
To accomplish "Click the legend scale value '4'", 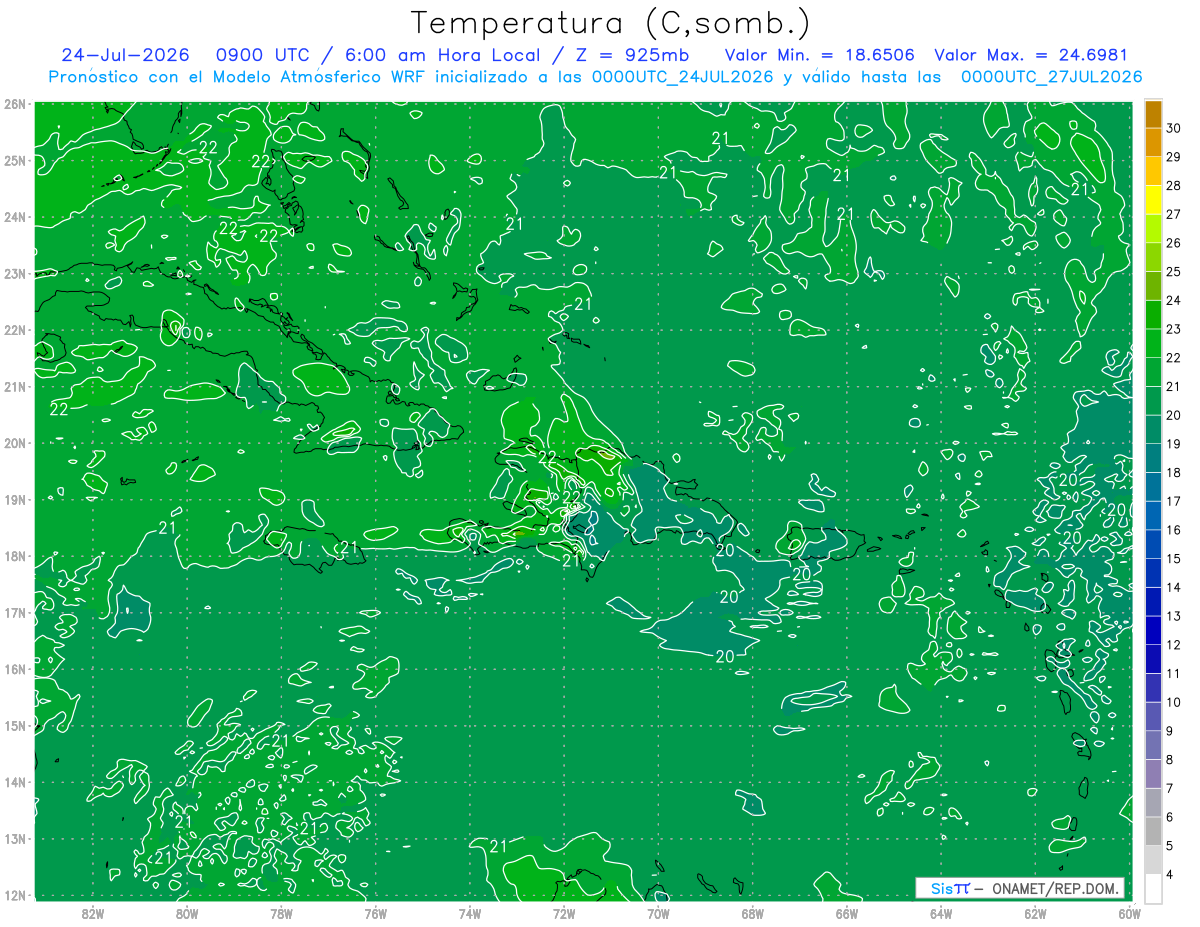I will pyautogui.click(x=1171, y=874).
